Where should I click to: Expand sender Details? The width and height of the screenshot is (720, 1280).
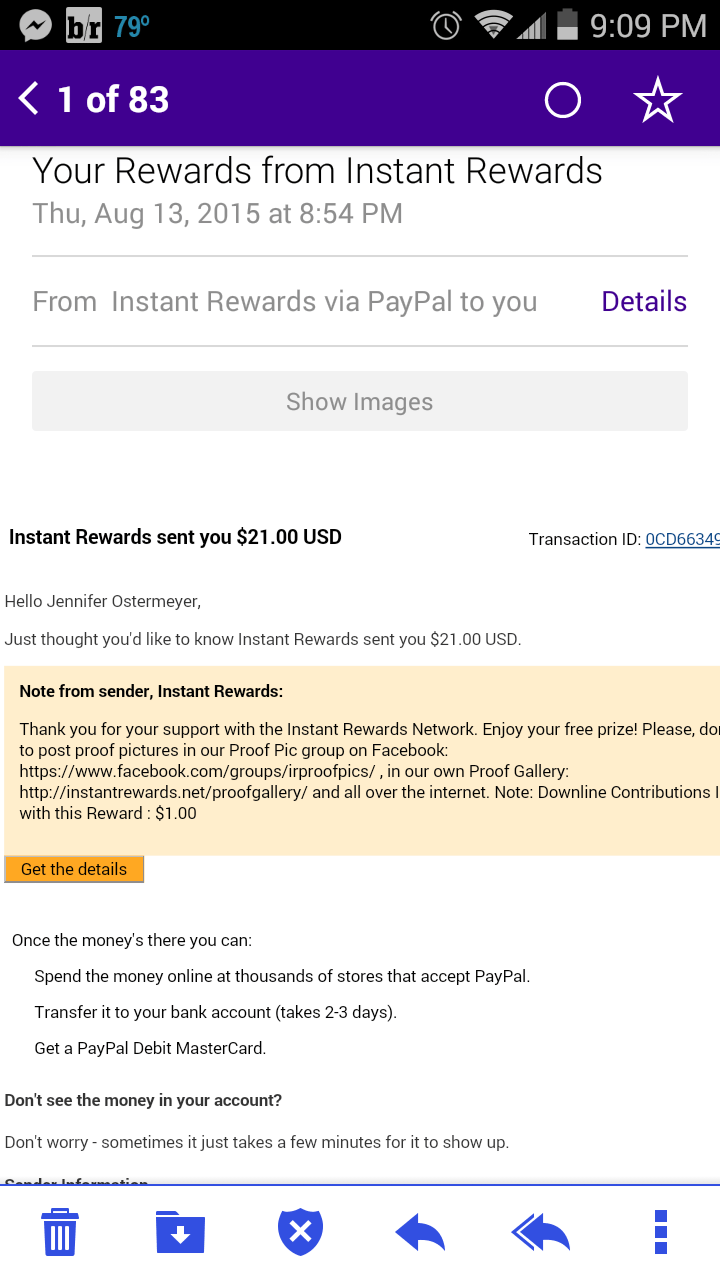[644, 301]
